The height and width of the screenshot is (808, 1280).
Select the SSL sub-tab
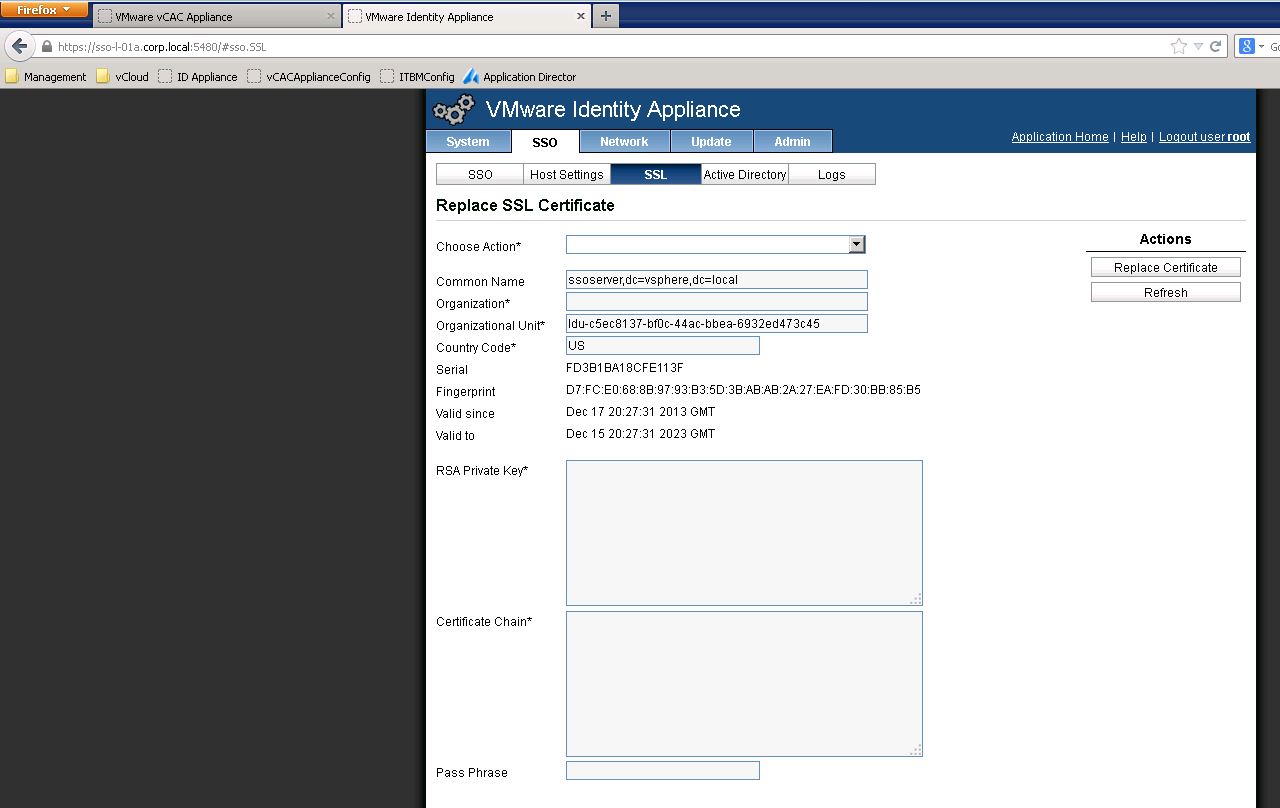tap(656, 174)
